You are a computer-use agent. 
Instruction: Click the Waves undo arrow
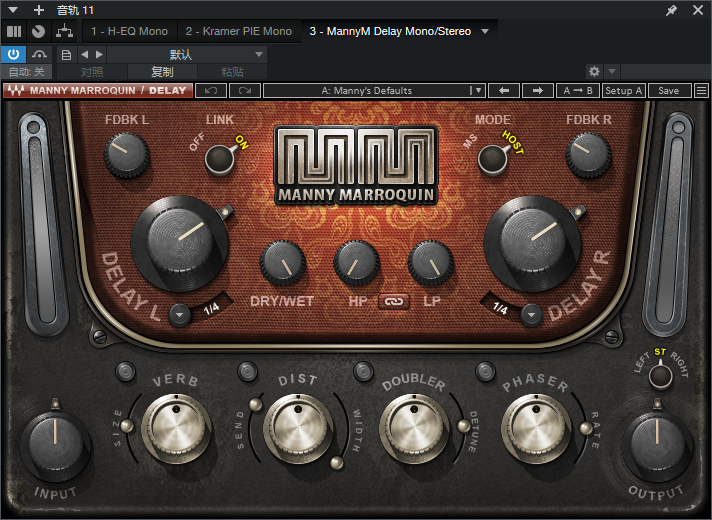point(211,90)
